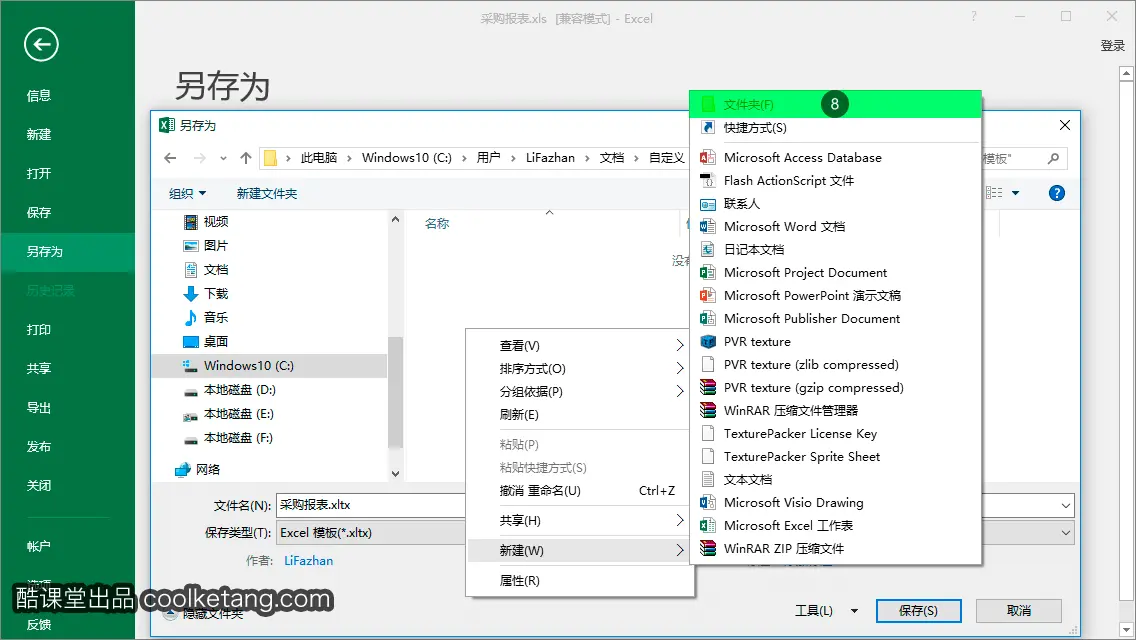The height and width of the screenshot is (640, 1136).
Task: Click the 快捷方式 shortcut icon
Action: 708,128
